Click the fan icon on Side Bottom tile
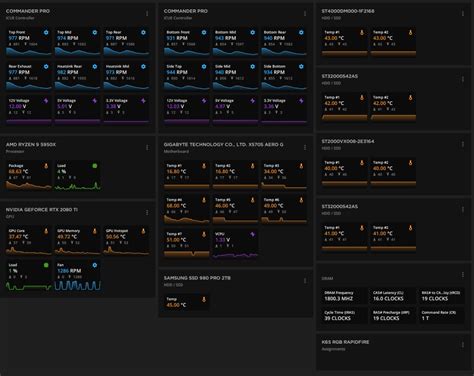 301,66
